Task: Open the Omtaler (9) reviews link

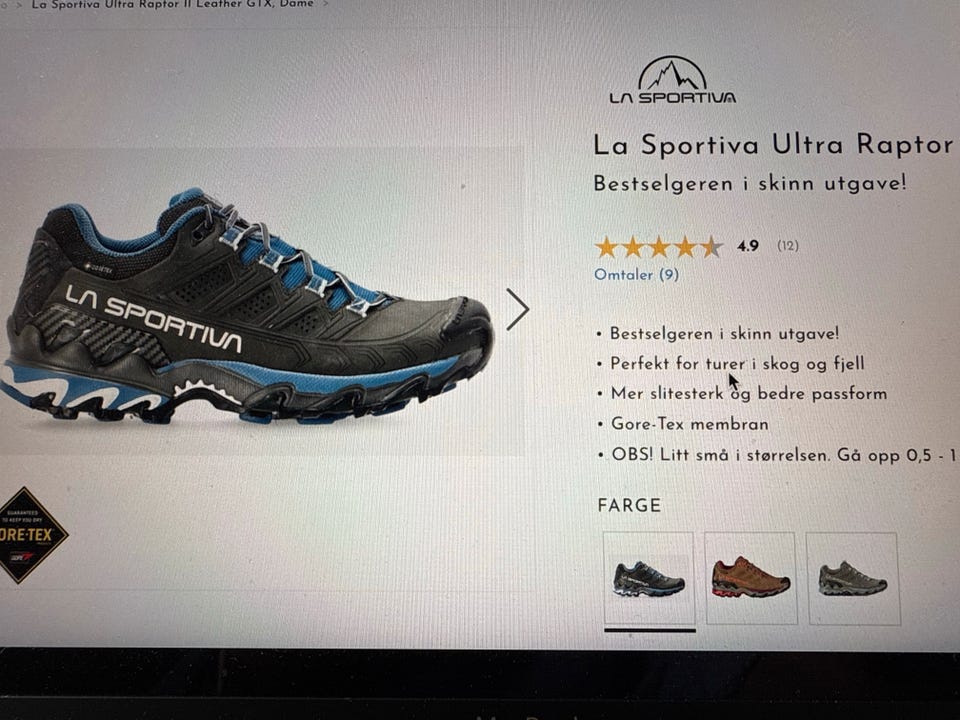Action: [637, 274]
